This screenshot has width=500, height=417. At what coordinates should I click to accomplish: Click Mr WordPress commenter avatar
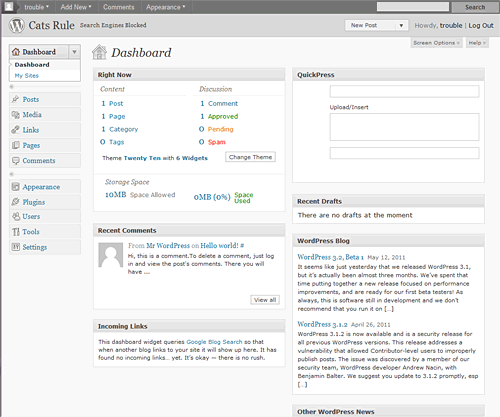110,255
